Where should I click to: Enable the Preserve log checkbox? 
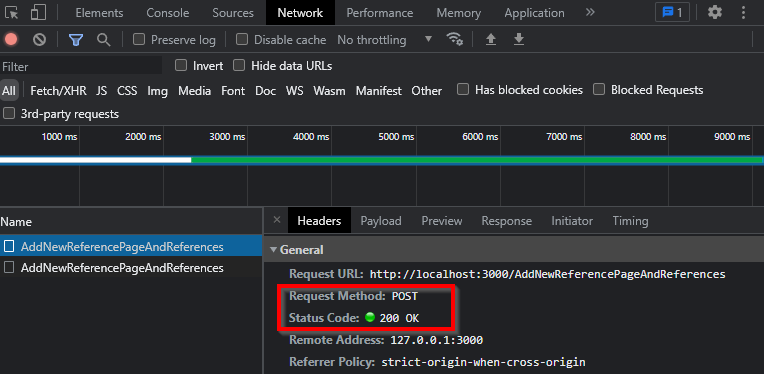point(139,39)
